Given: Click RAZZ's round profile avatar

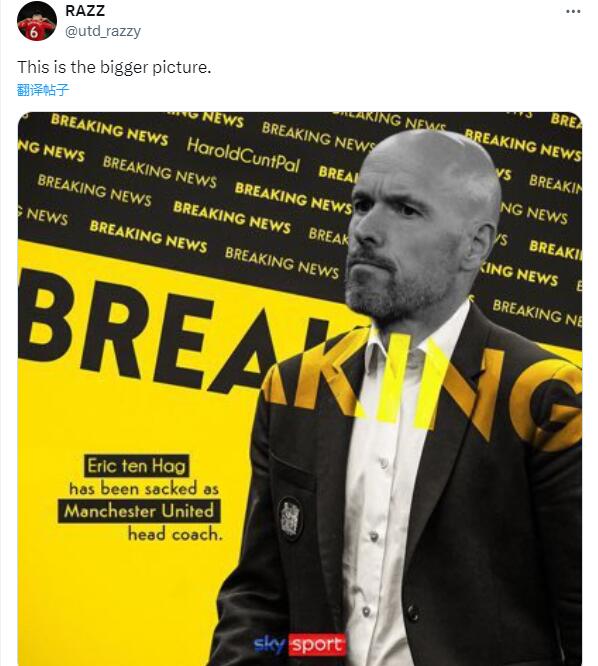Looking at the screenshot, I should [x=37, y=21].
